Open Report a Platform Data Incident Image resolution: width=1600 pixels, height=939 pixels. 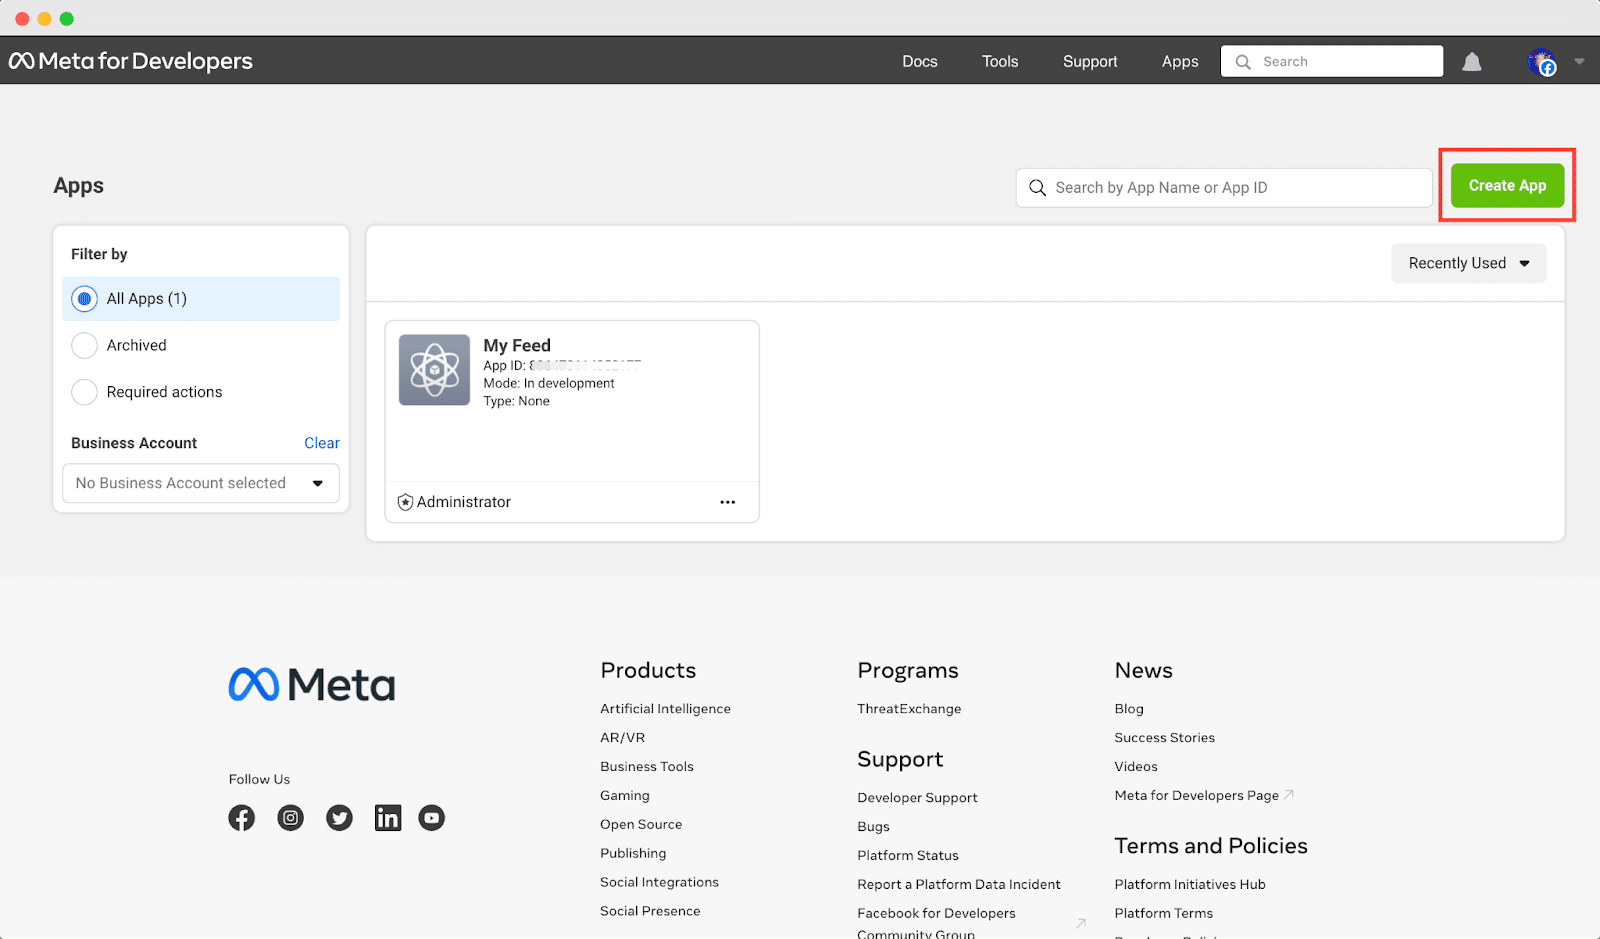[x=959, y=885]
